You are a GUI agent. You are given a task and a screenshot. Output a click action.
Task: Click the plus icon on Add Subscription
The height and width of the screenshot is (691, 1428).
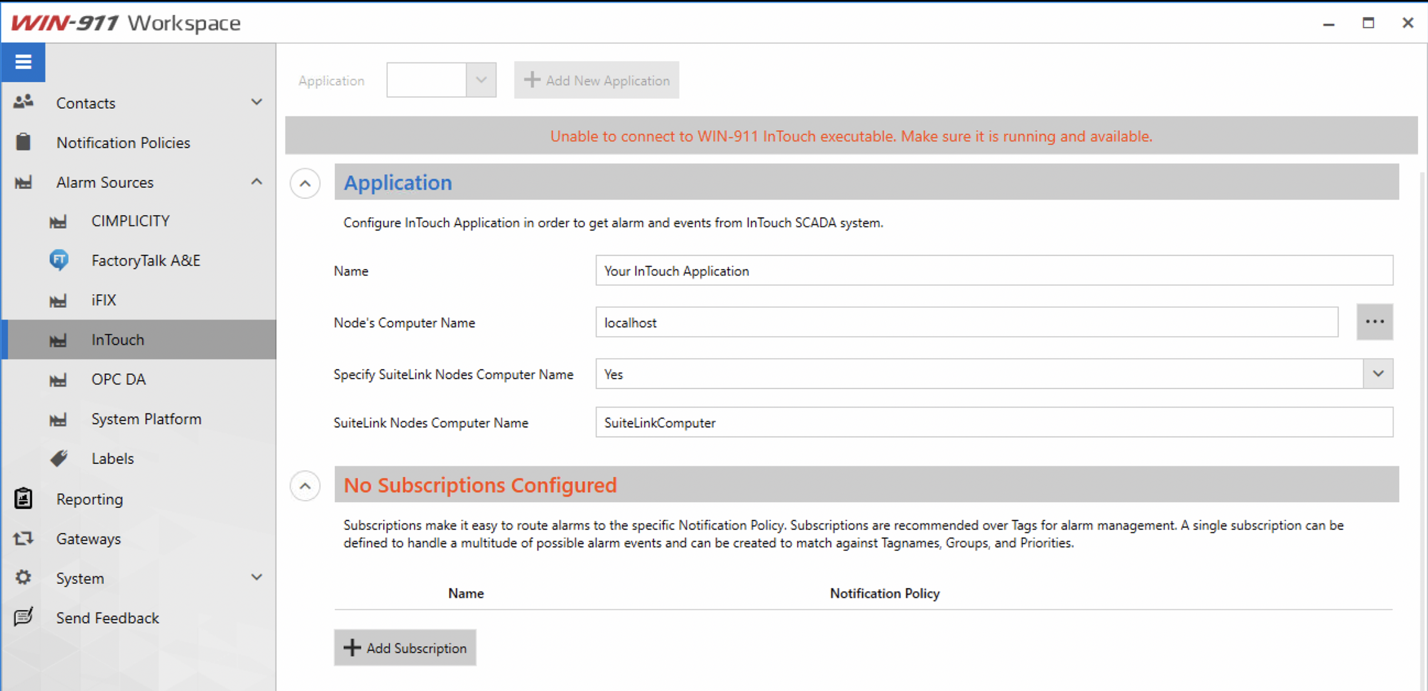[352, 648]
